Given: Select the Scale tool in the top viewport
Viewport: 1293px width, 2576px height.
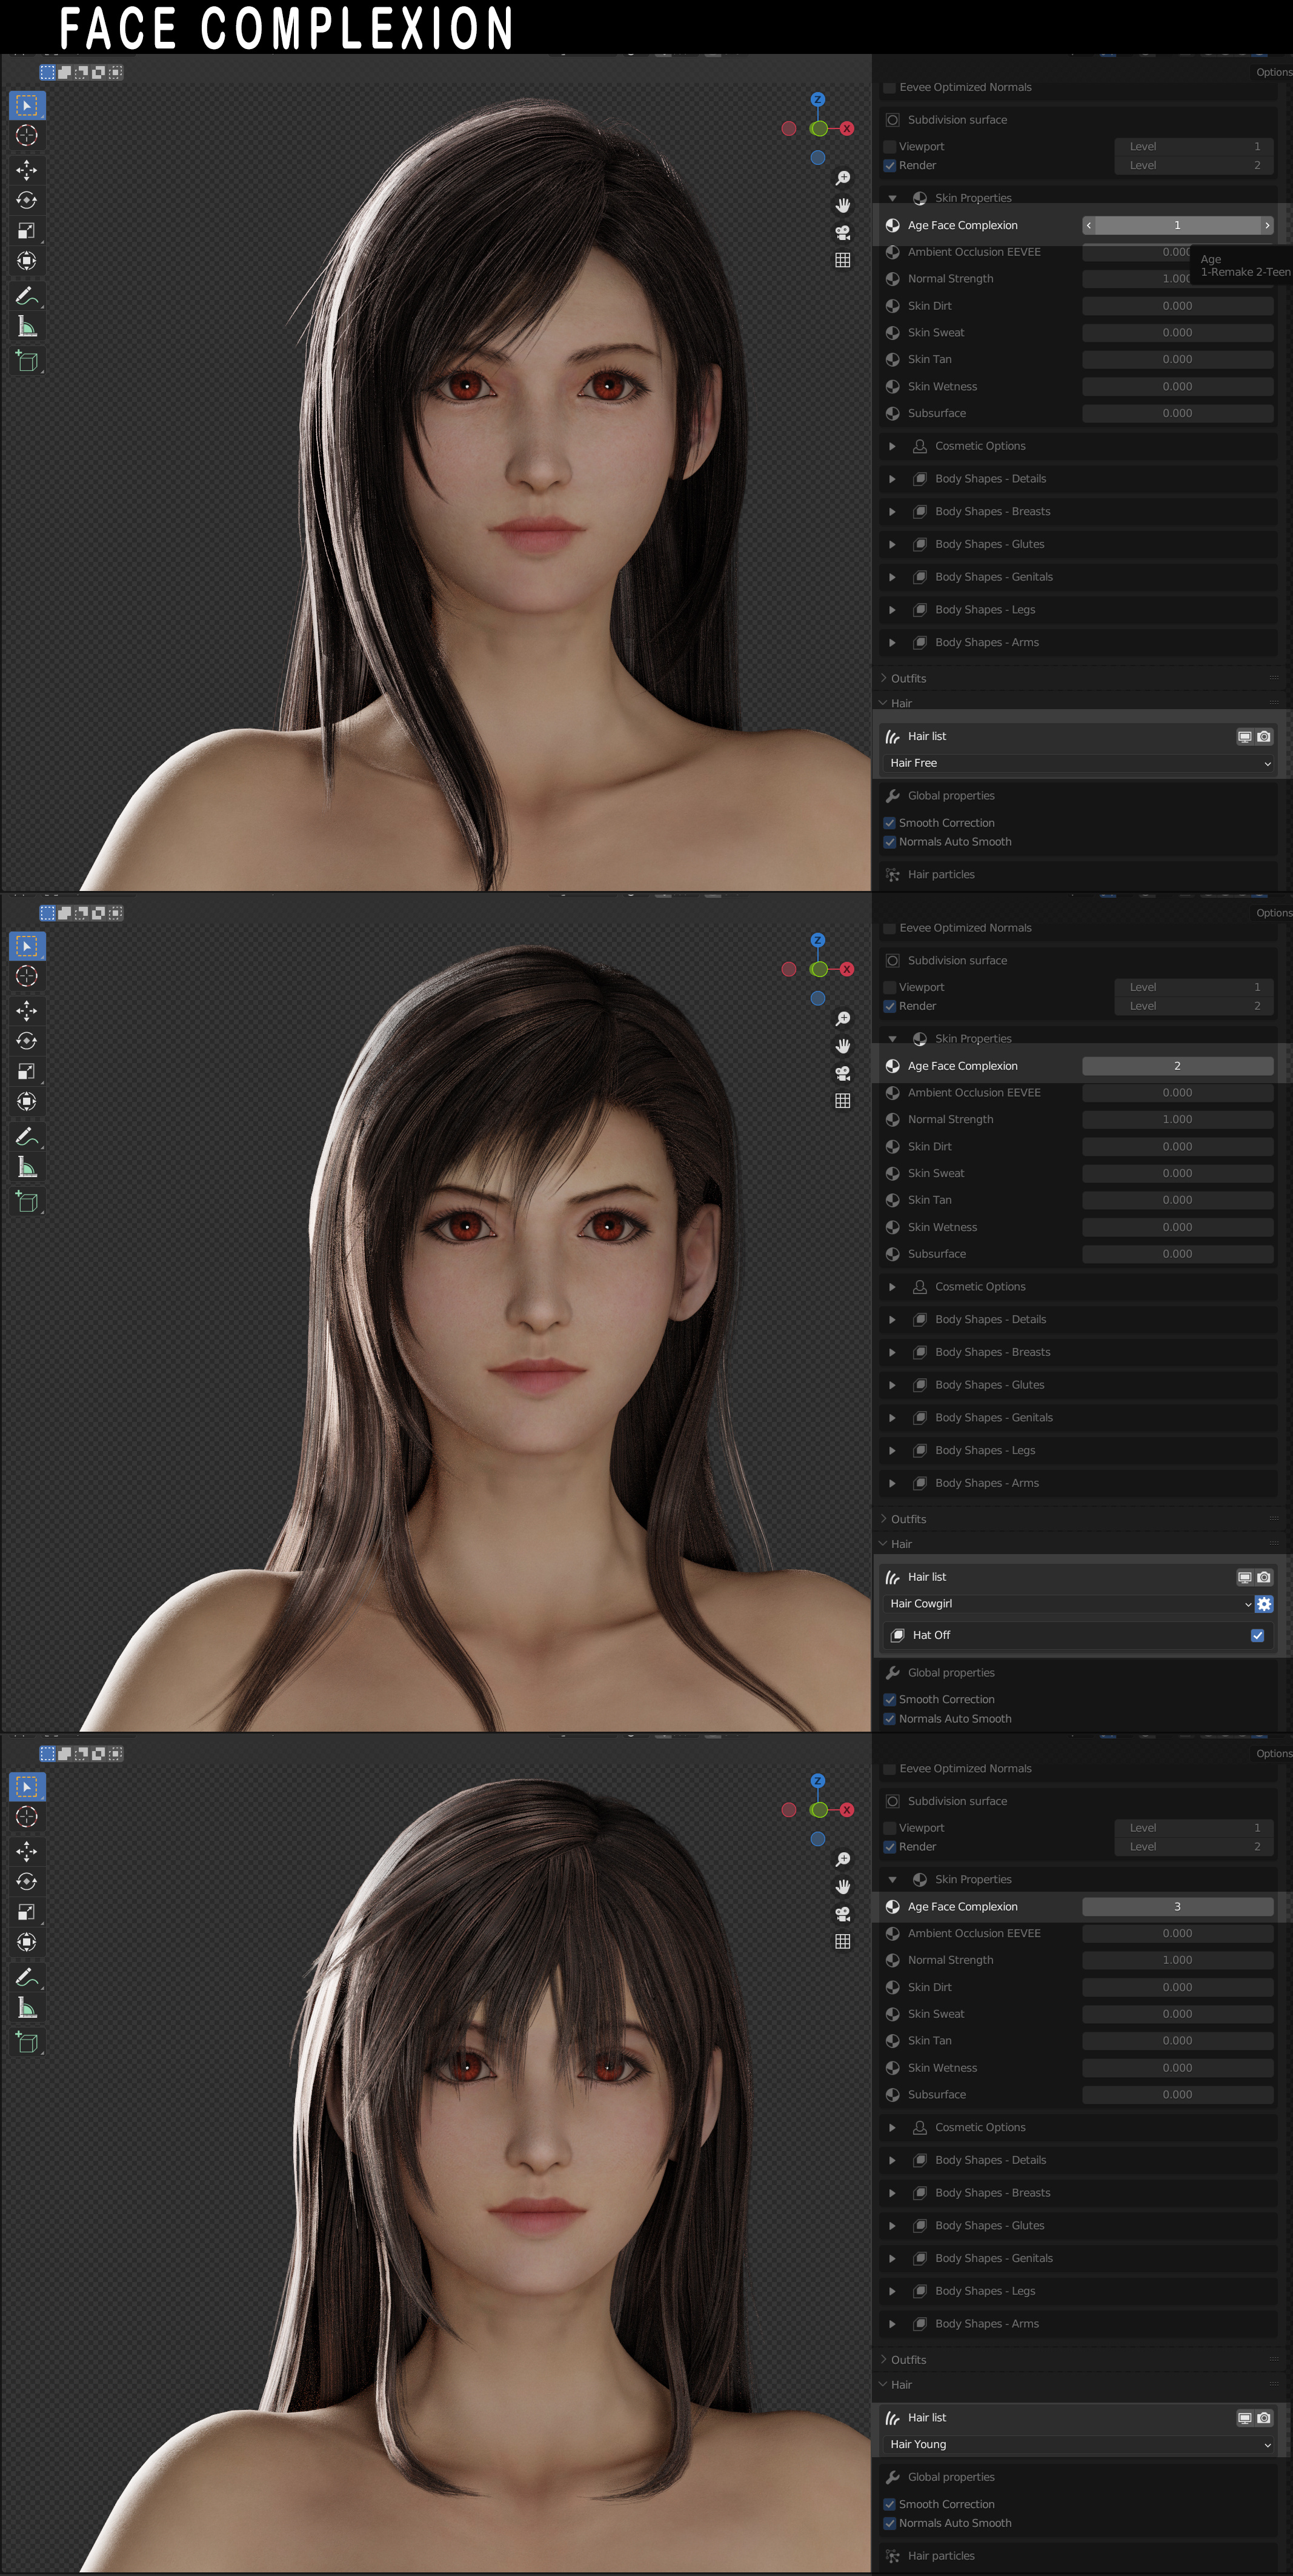Looking at the screenshot, I should (27, 231).
